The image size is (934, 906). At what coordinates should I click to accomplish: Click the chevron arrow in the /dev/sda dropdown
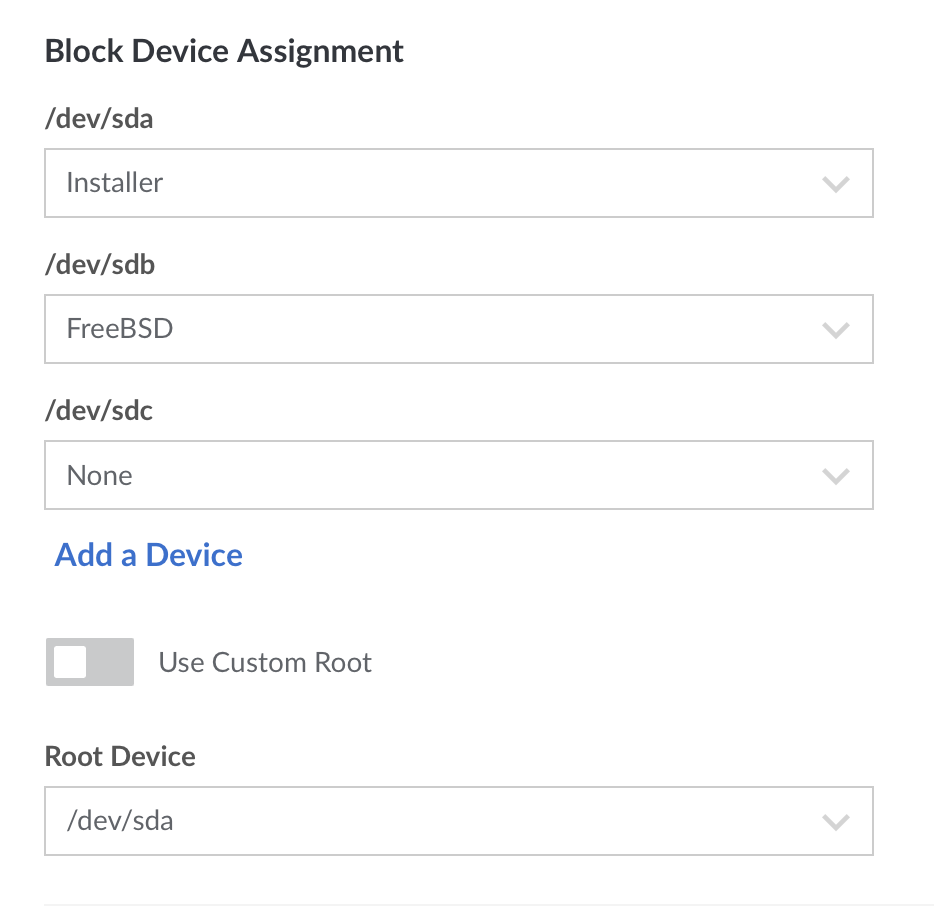[835, 184]
